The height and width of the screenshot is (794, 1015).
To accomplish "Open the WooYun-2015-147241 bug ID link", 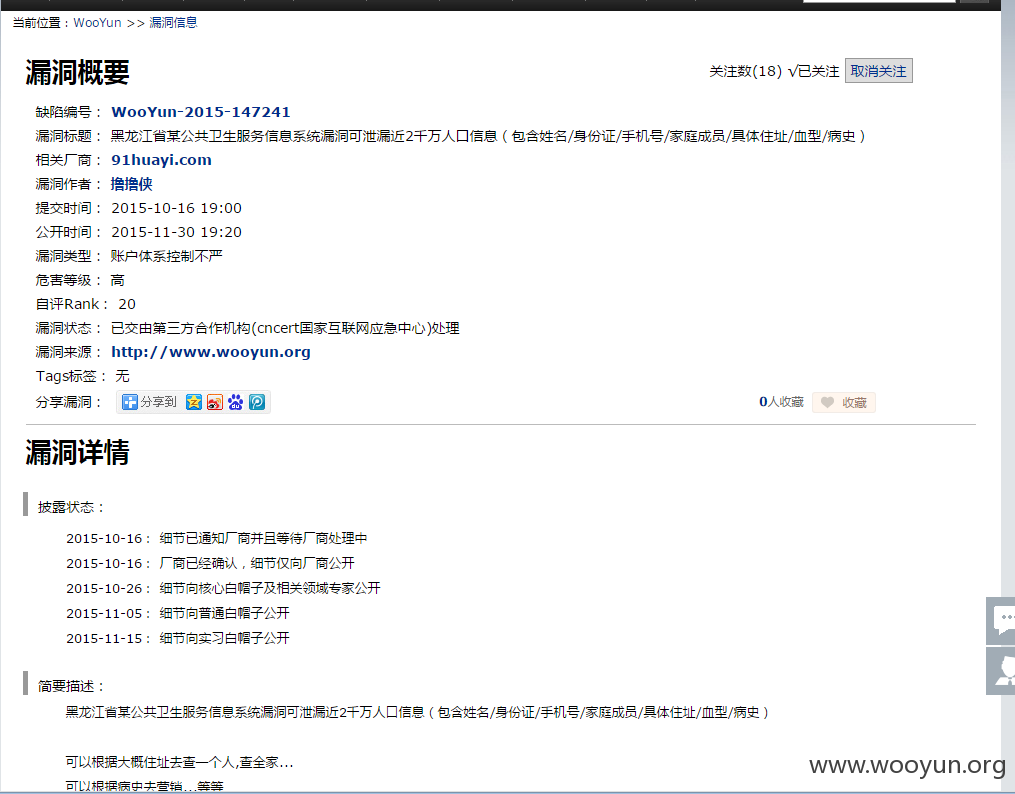I will (201, 112).
